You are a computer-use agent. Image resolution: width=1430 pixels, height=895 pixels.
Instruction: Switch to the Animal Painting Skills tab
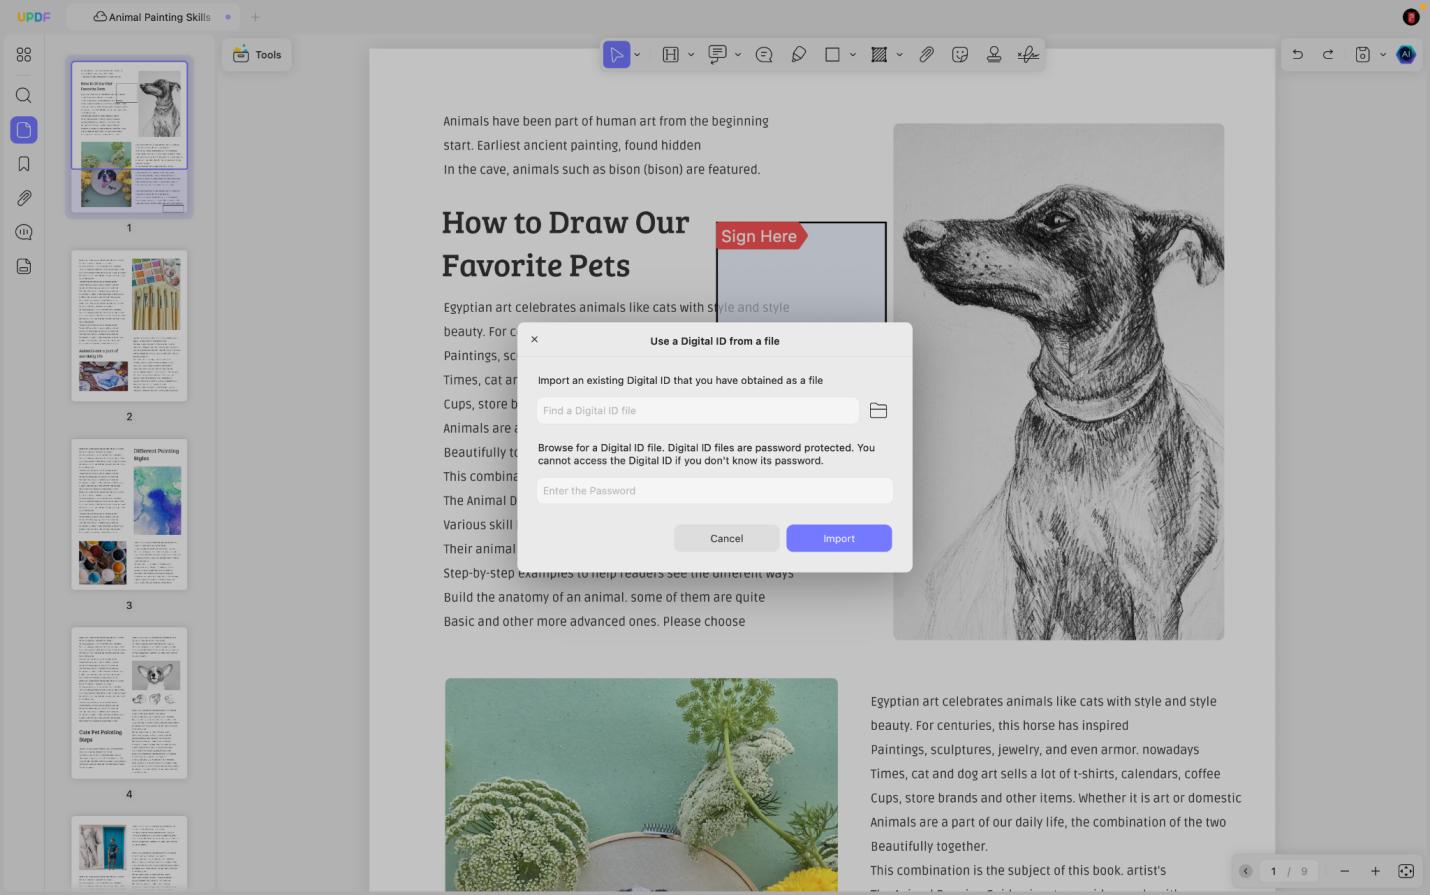click(x=152, y=17)
